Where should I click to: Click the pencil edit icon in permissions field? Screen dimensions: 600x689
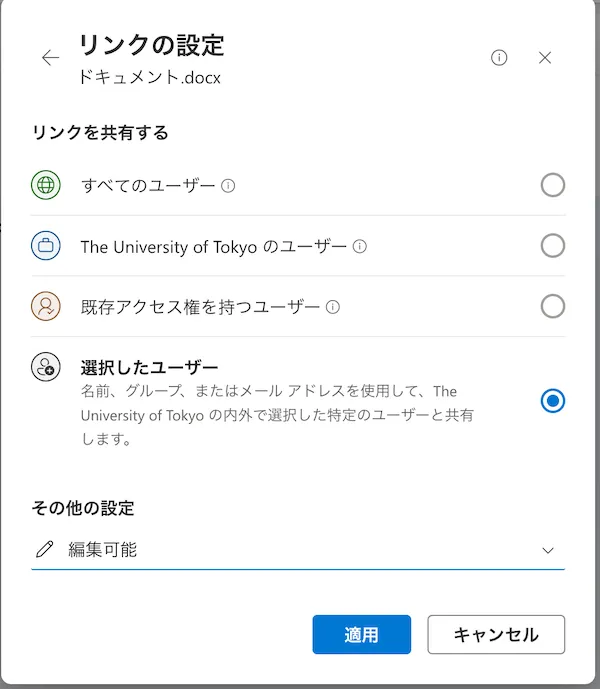pos(44,549)
